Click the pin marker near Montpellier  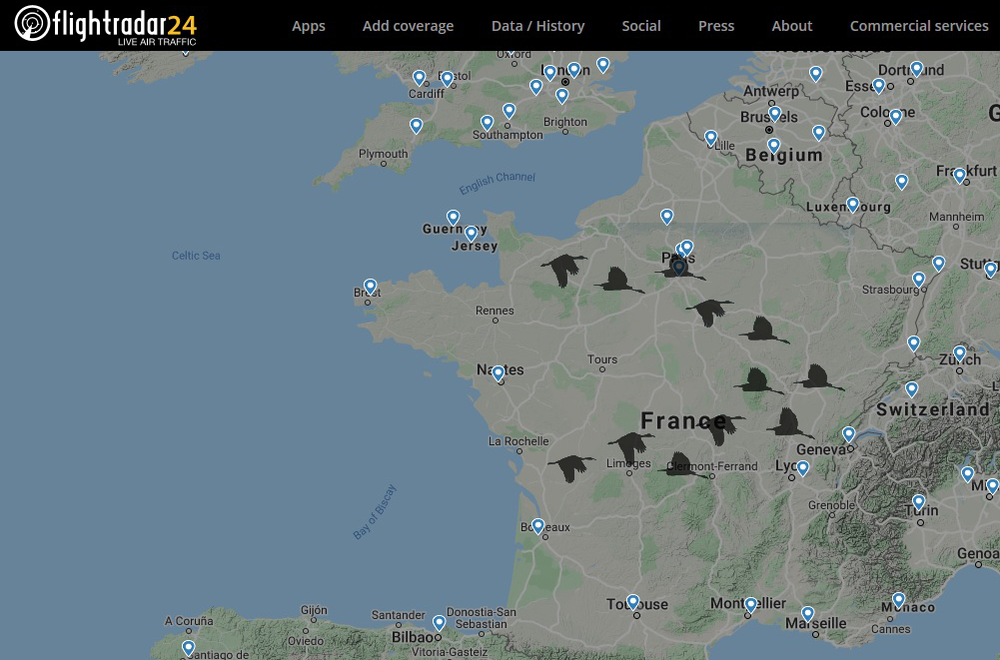point(749,603)
